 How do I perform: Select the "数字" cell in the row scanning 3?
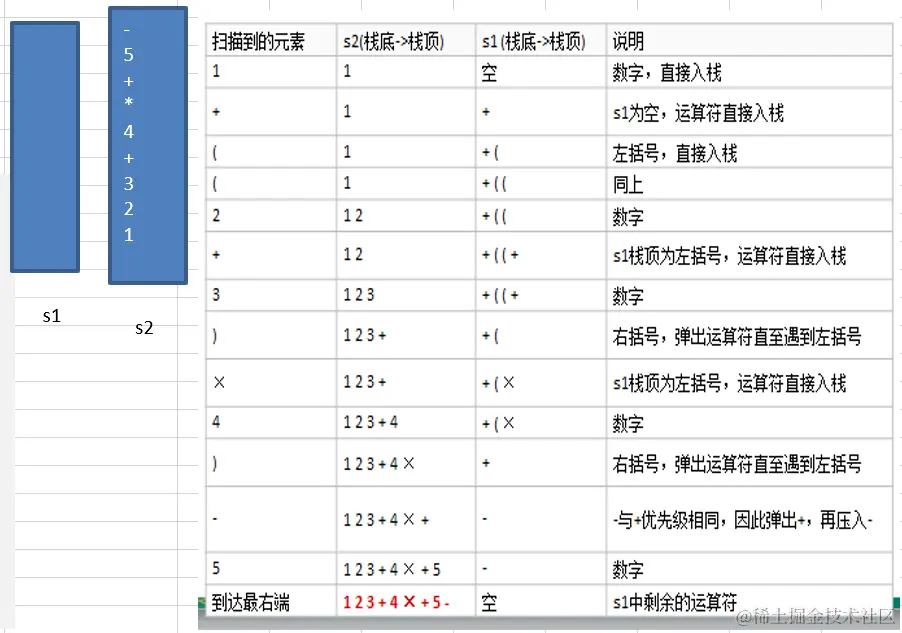coord(749,295)
